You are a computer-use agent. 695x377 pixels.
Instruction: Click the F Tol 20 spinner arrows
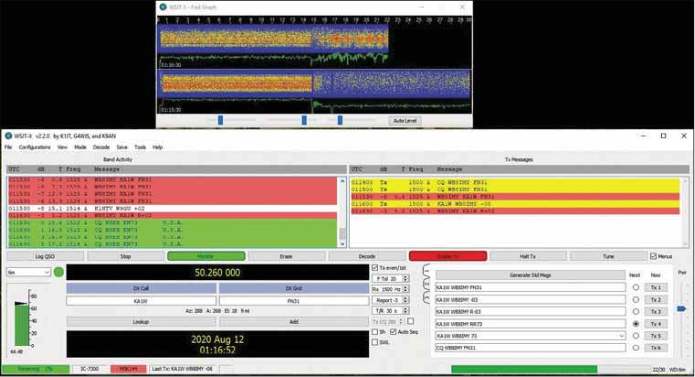click(406, 278)
